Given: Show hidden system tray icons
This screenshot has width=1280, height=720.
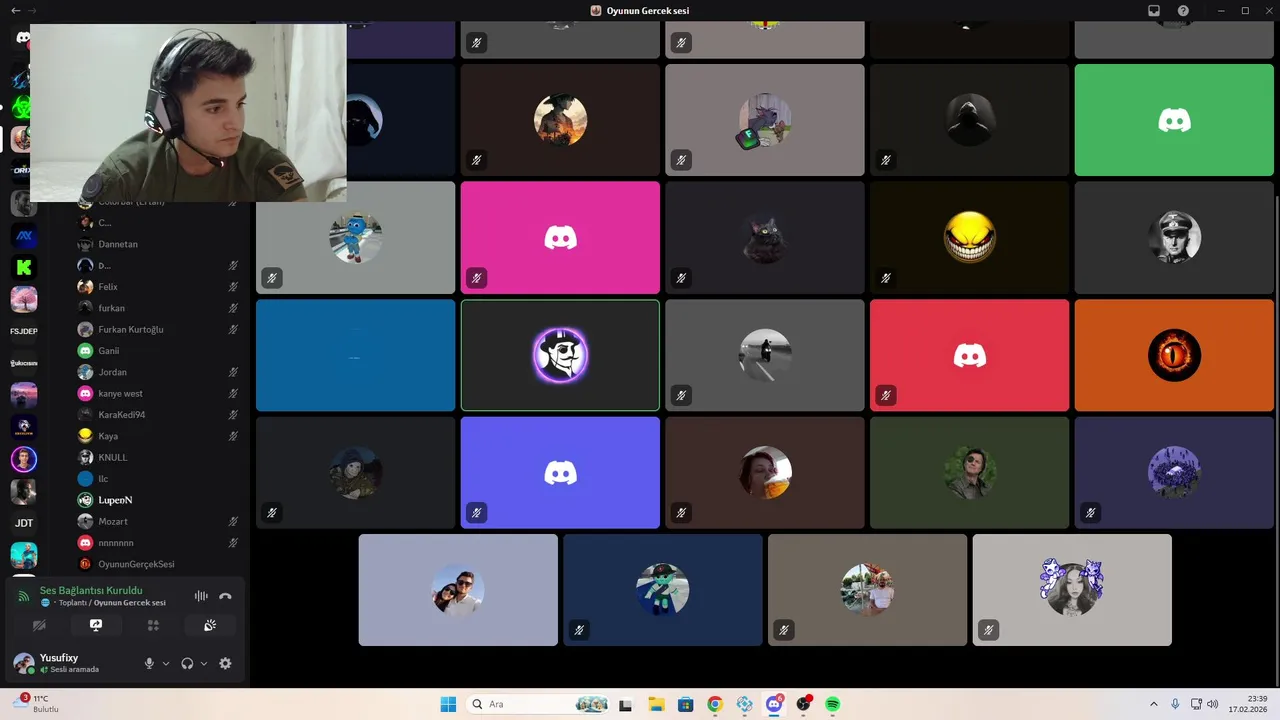Looking at the screenshot, I should click(x=1153, y=704).
